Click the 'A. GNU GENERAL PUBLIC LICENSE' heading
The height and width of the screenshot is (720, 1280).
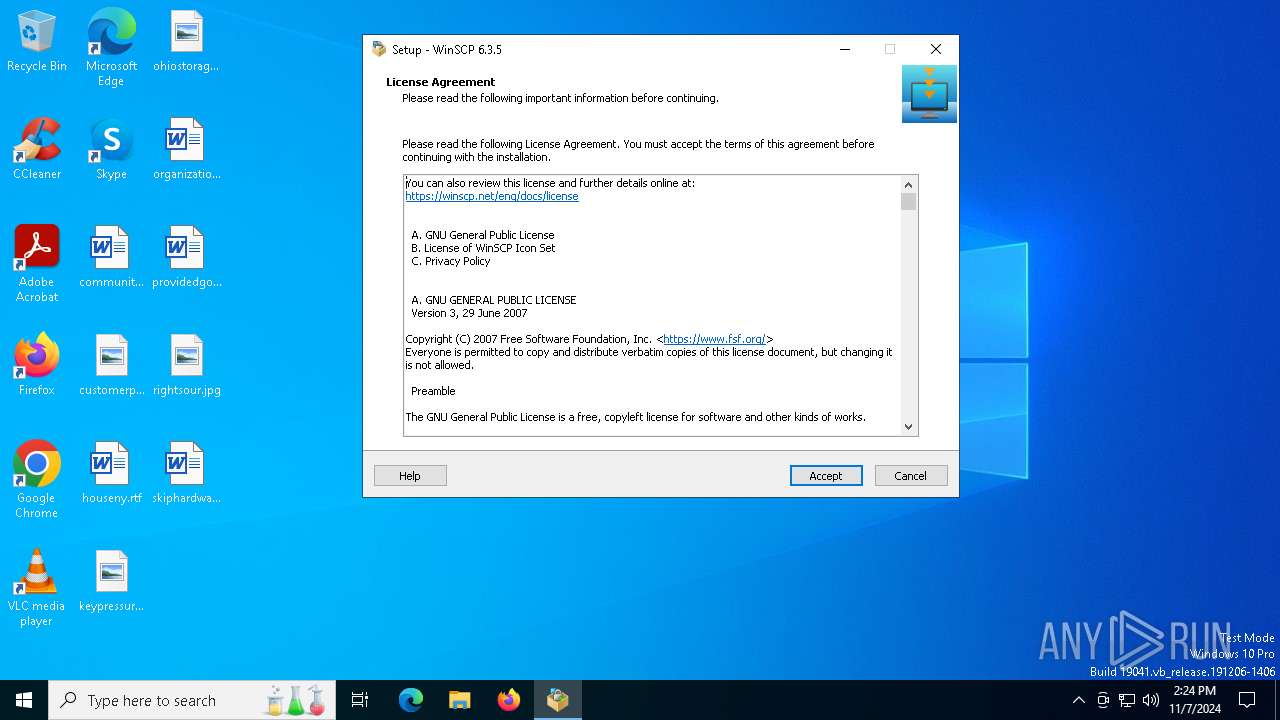(x=494, y=300)
